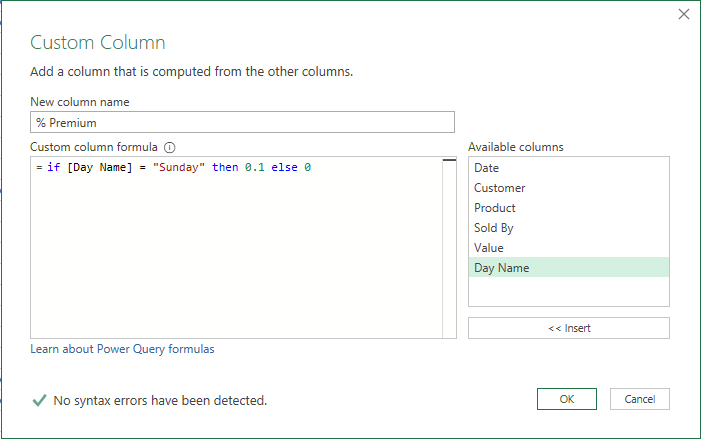
Task: Open Learn about Power Query formulas link
Action: 122,349
